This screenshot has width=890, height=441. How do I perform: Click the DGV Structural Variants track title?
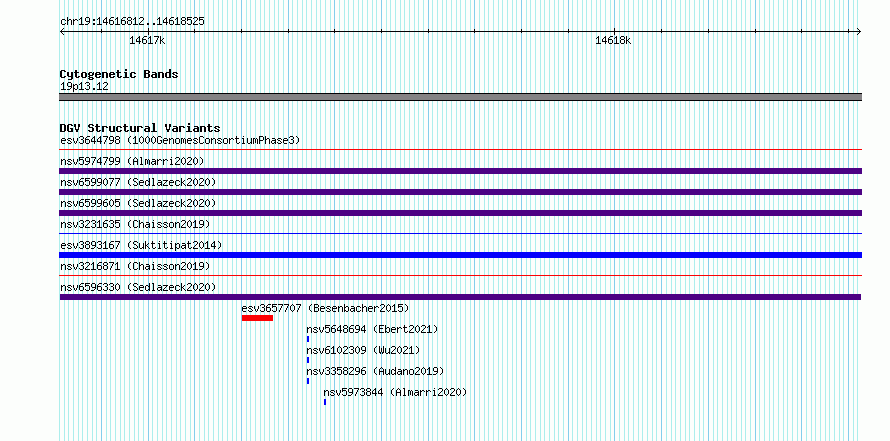(x=140, y=128)
